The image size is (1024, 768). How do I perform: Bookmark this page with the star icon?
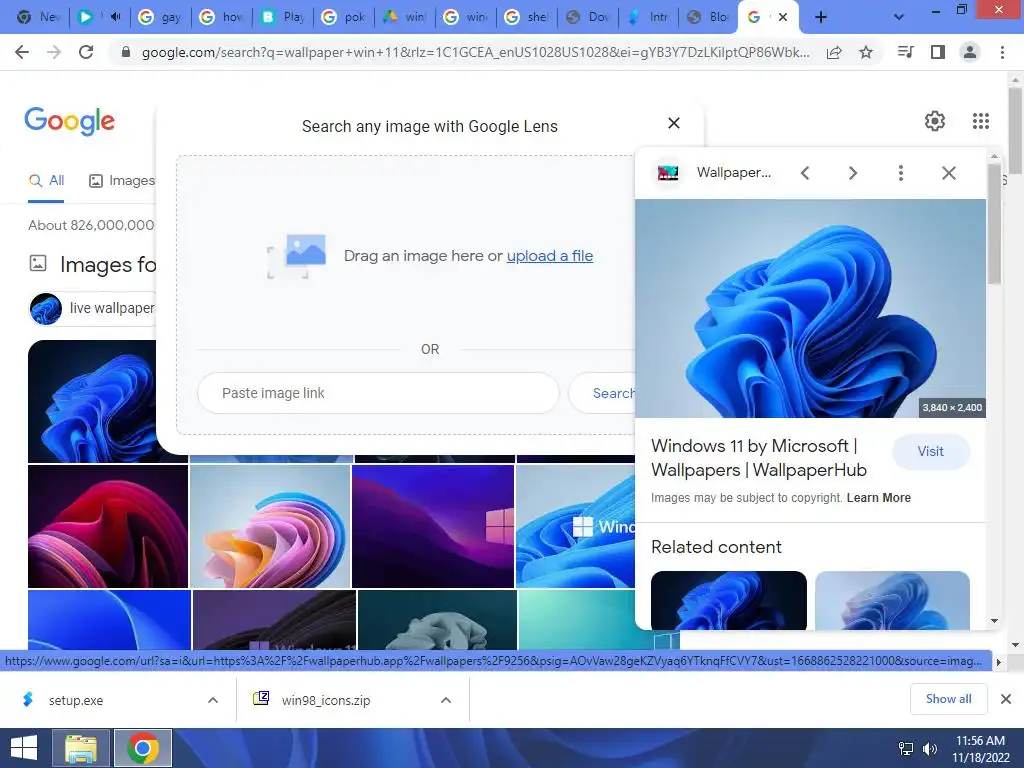point(866,53)
